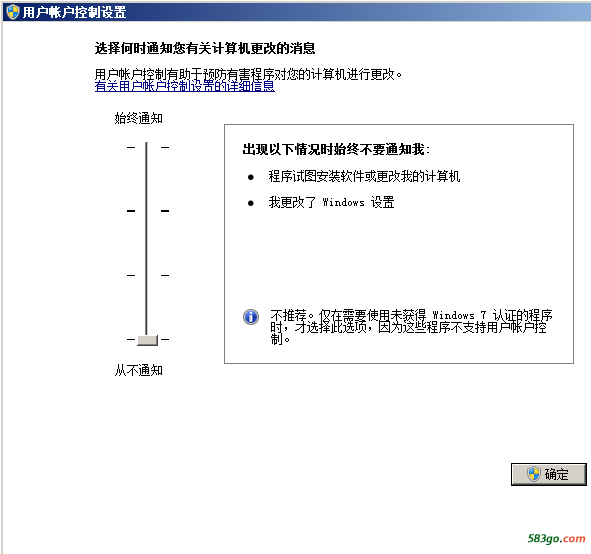591x554 pixels.
Task: Click the left tick mark at second level
Action: [131, 211]
